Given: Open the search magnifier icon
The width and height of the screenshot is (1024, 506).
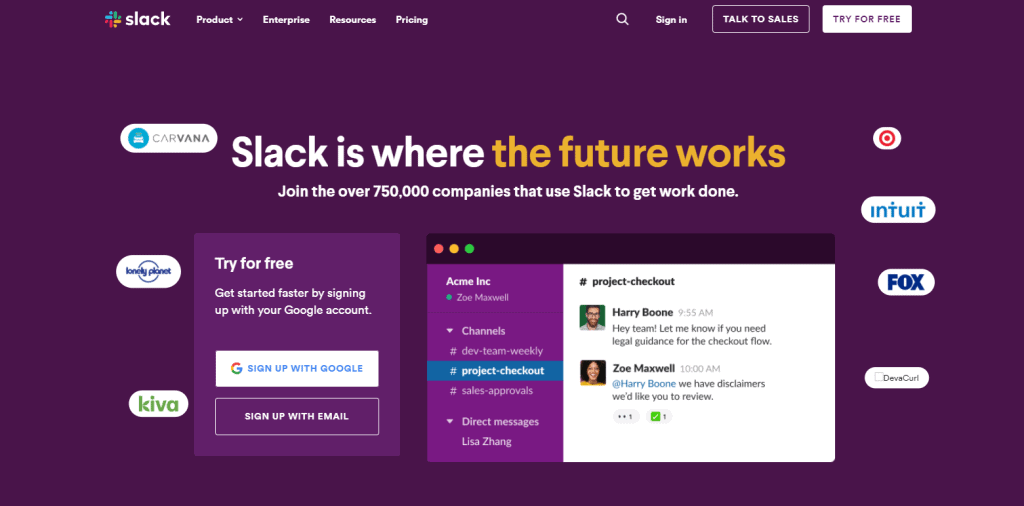Looking at the screenshot, I should (622, 20).
